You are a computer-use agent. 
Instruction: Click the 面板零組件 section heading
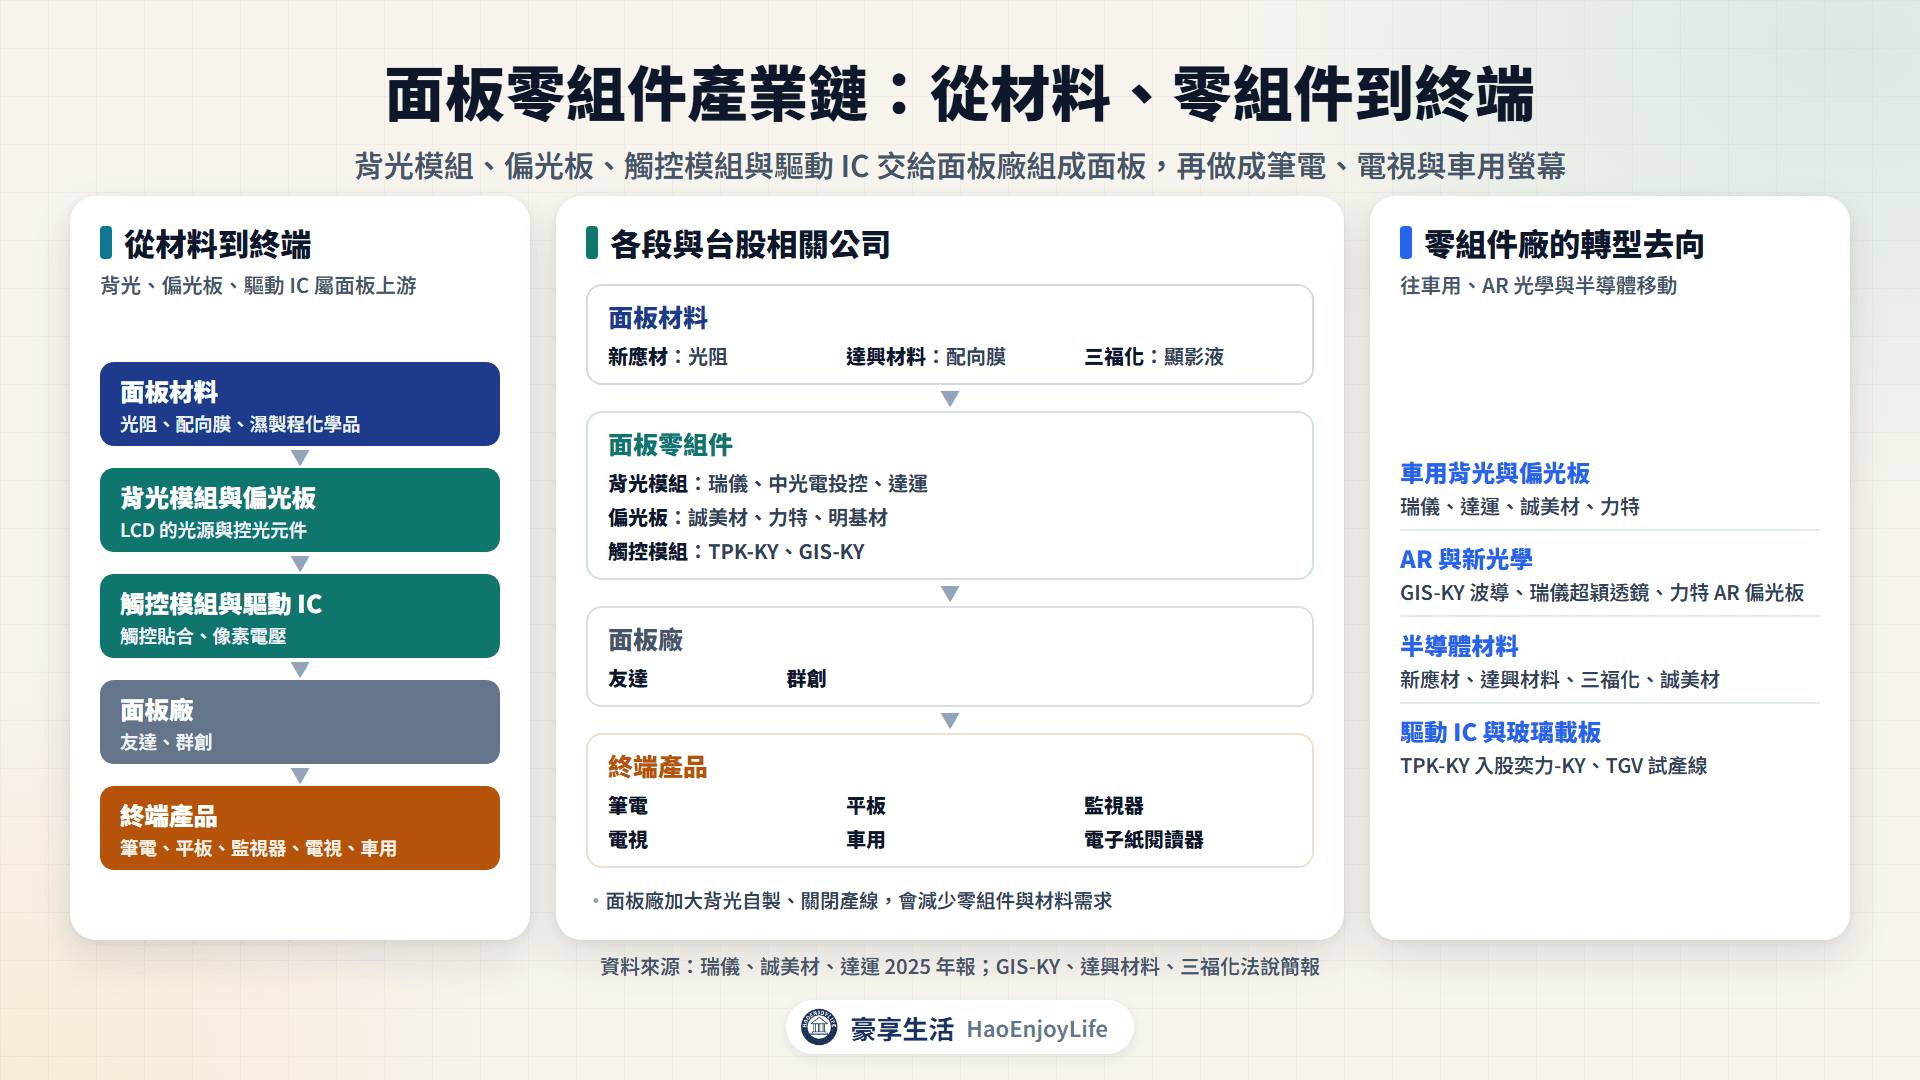click(x=670, y=445)
